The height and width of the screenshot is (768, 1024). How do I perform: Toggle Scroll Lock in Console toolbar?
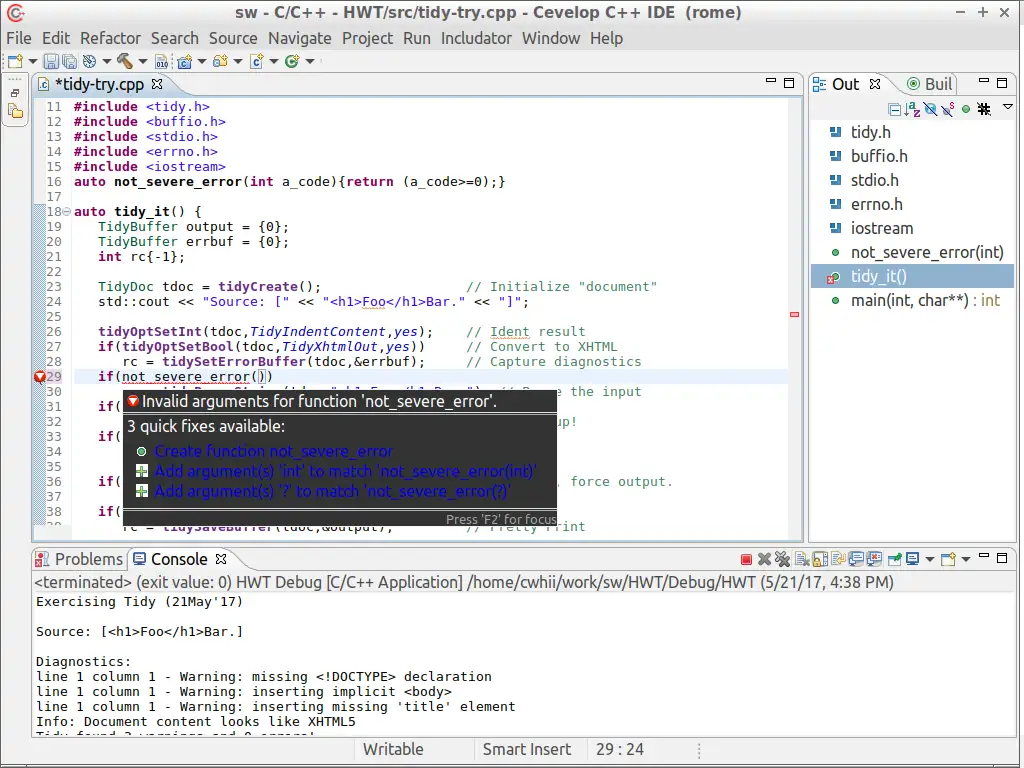820,559
